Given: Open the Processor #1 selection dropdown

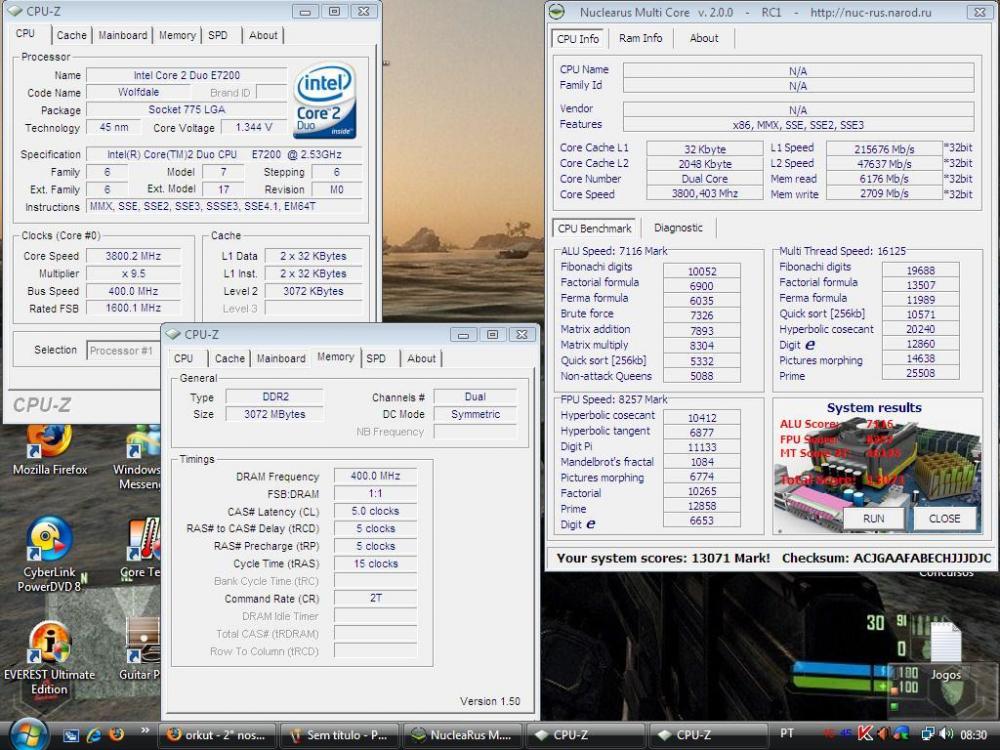Looking at the screenshot, I should click(124, 350).
